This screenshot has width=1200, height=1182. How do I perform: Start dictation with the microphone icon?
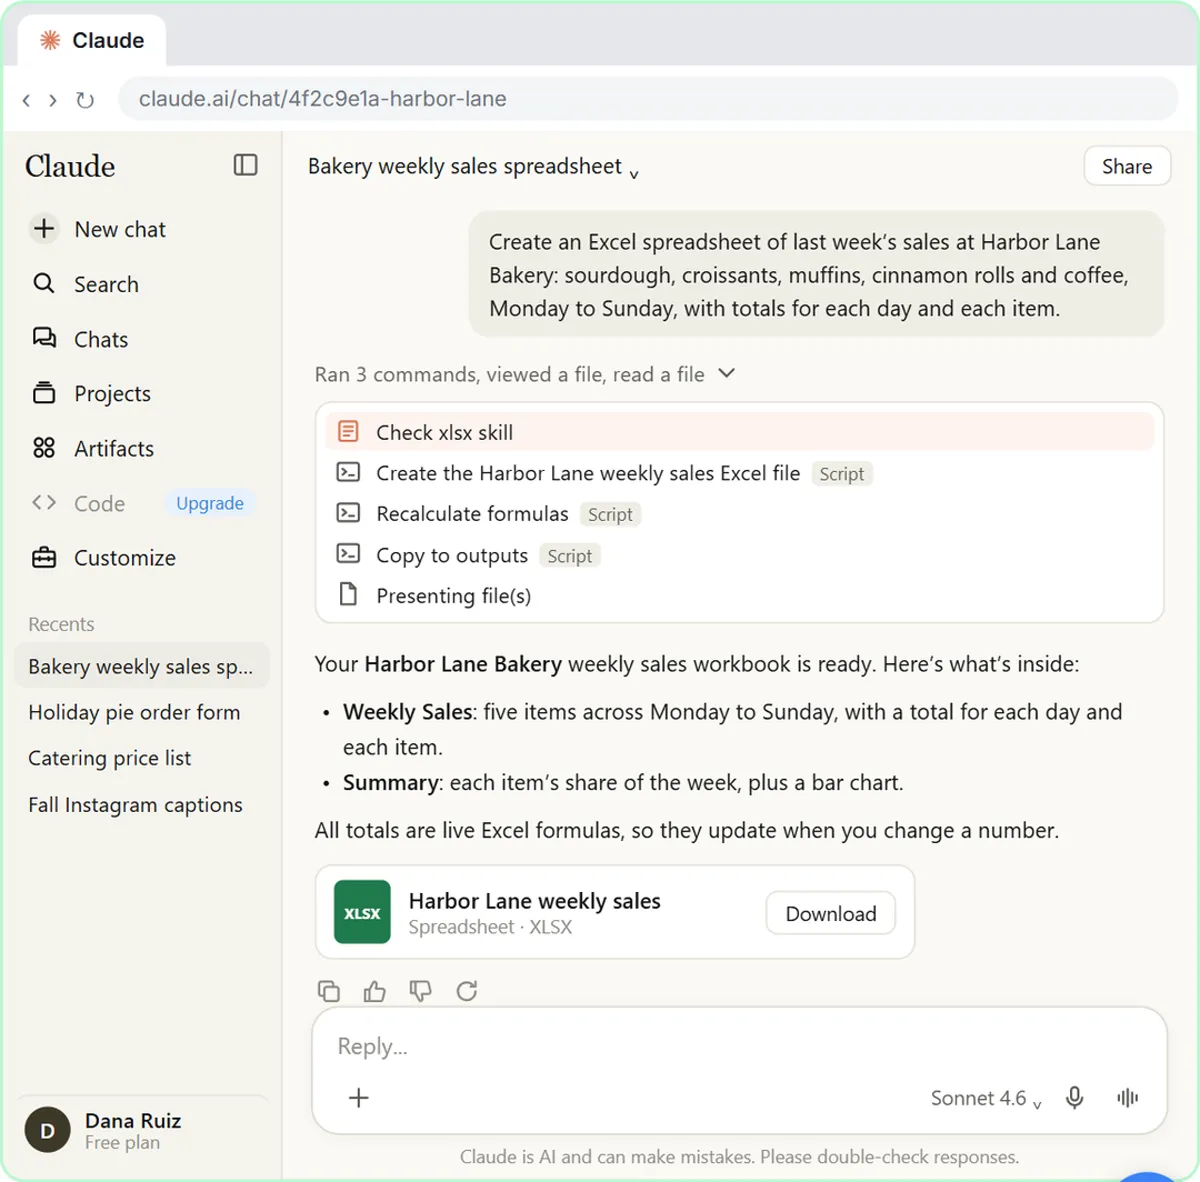1075,1097
